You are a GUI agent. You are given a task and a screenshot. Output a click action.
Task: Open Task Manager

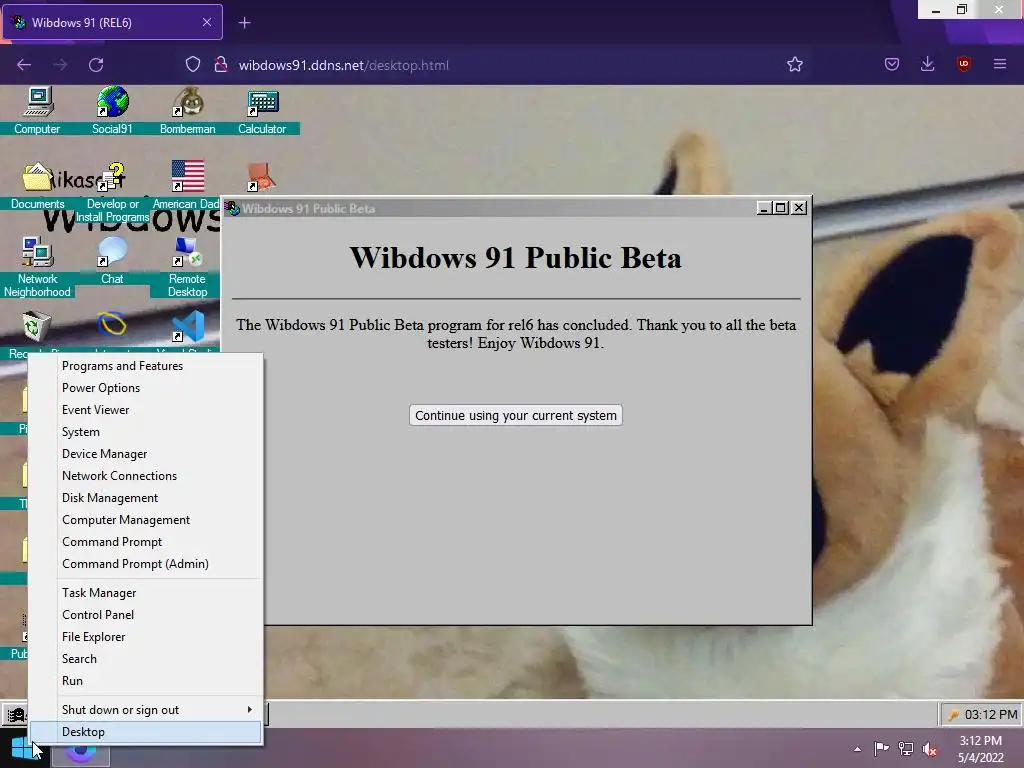[x=145, y=593]
